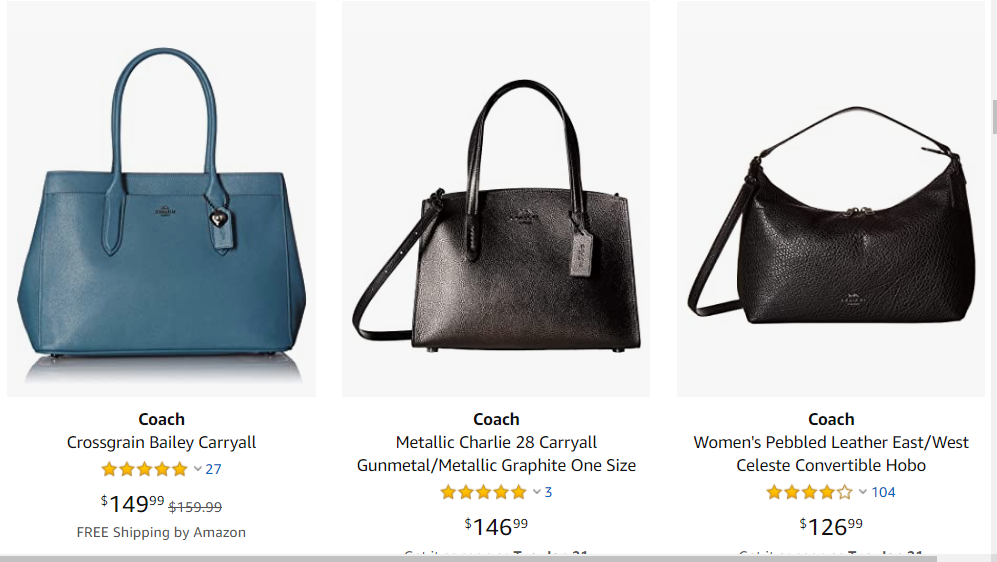Click the $126.99 price of Celeste Hobo
The width and height of the screenshot is (997, 562).
[x=831, y=527]
